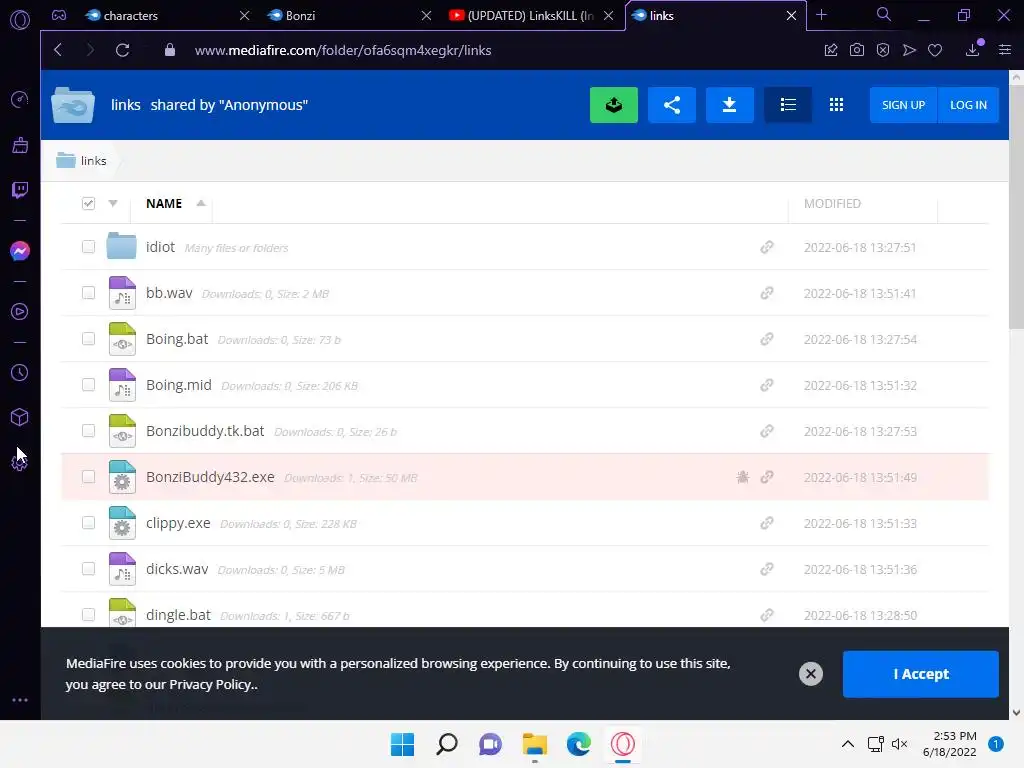
Task: Copy link icon for dingle.bat
Action: 767,615
